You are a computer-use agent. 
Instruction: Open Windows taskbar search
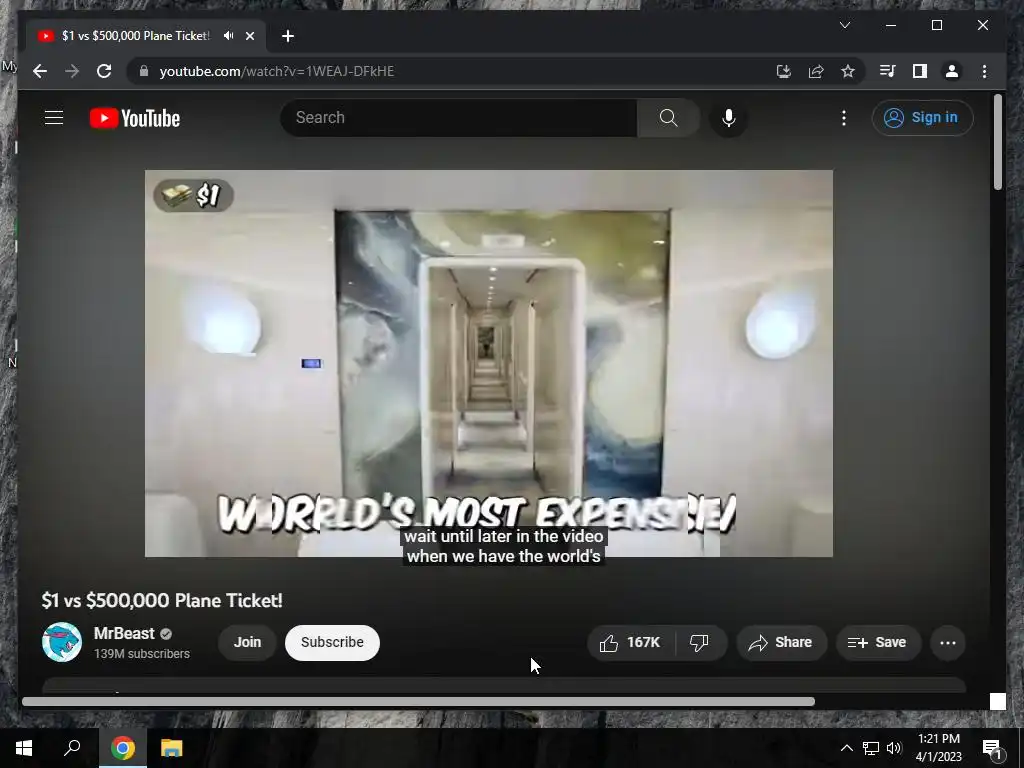[72, 748]
